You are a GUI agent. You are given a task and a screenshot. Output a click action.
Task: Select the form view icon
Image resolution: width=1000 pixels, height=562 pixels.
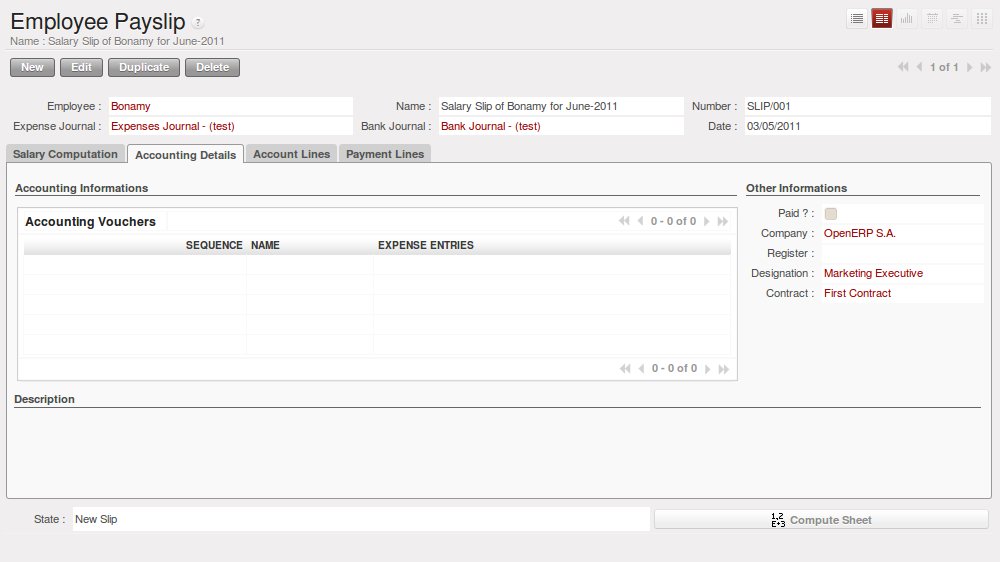[x=882, y=18]
